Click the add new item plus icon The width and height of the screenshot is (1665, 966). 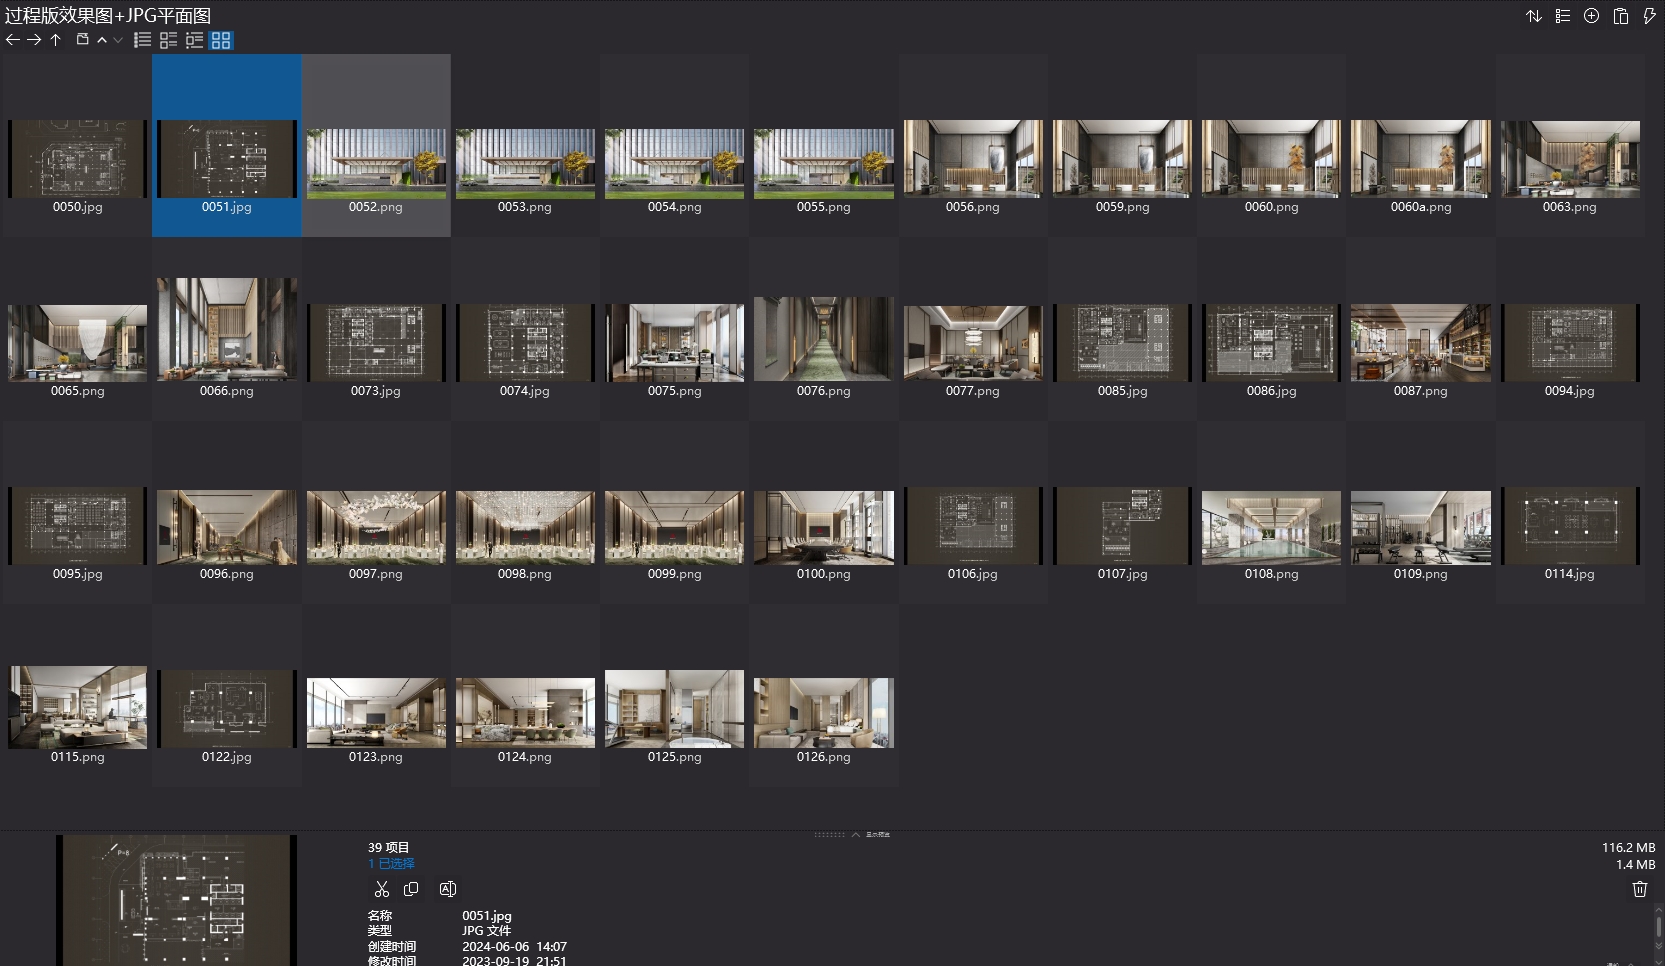pos(1591,16)
